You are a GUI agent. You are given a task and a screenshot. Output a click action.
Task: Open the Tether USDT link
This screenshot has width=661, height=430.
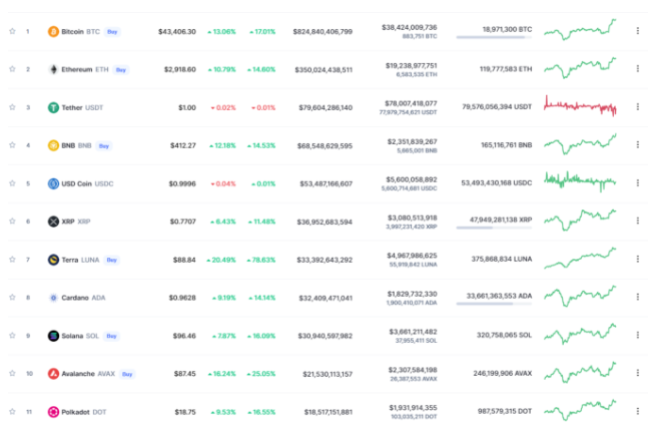82,108
